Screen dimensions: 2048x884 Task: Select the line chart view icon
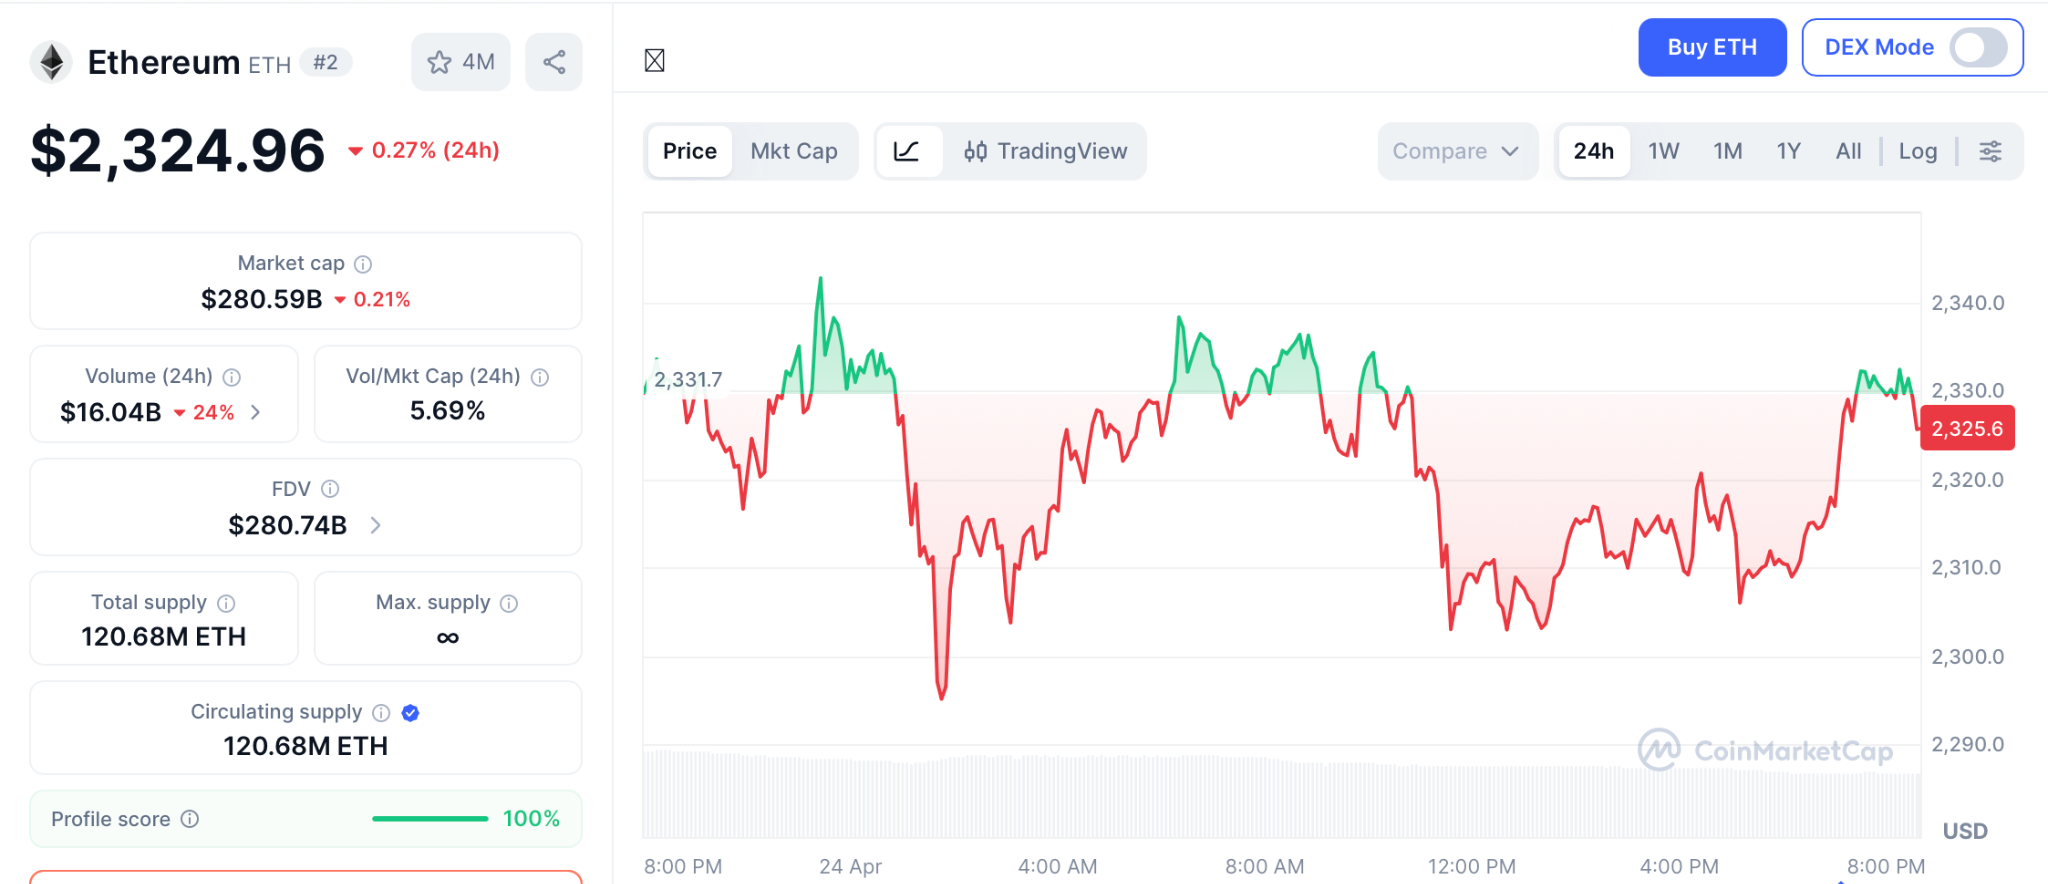coord(907,151)
